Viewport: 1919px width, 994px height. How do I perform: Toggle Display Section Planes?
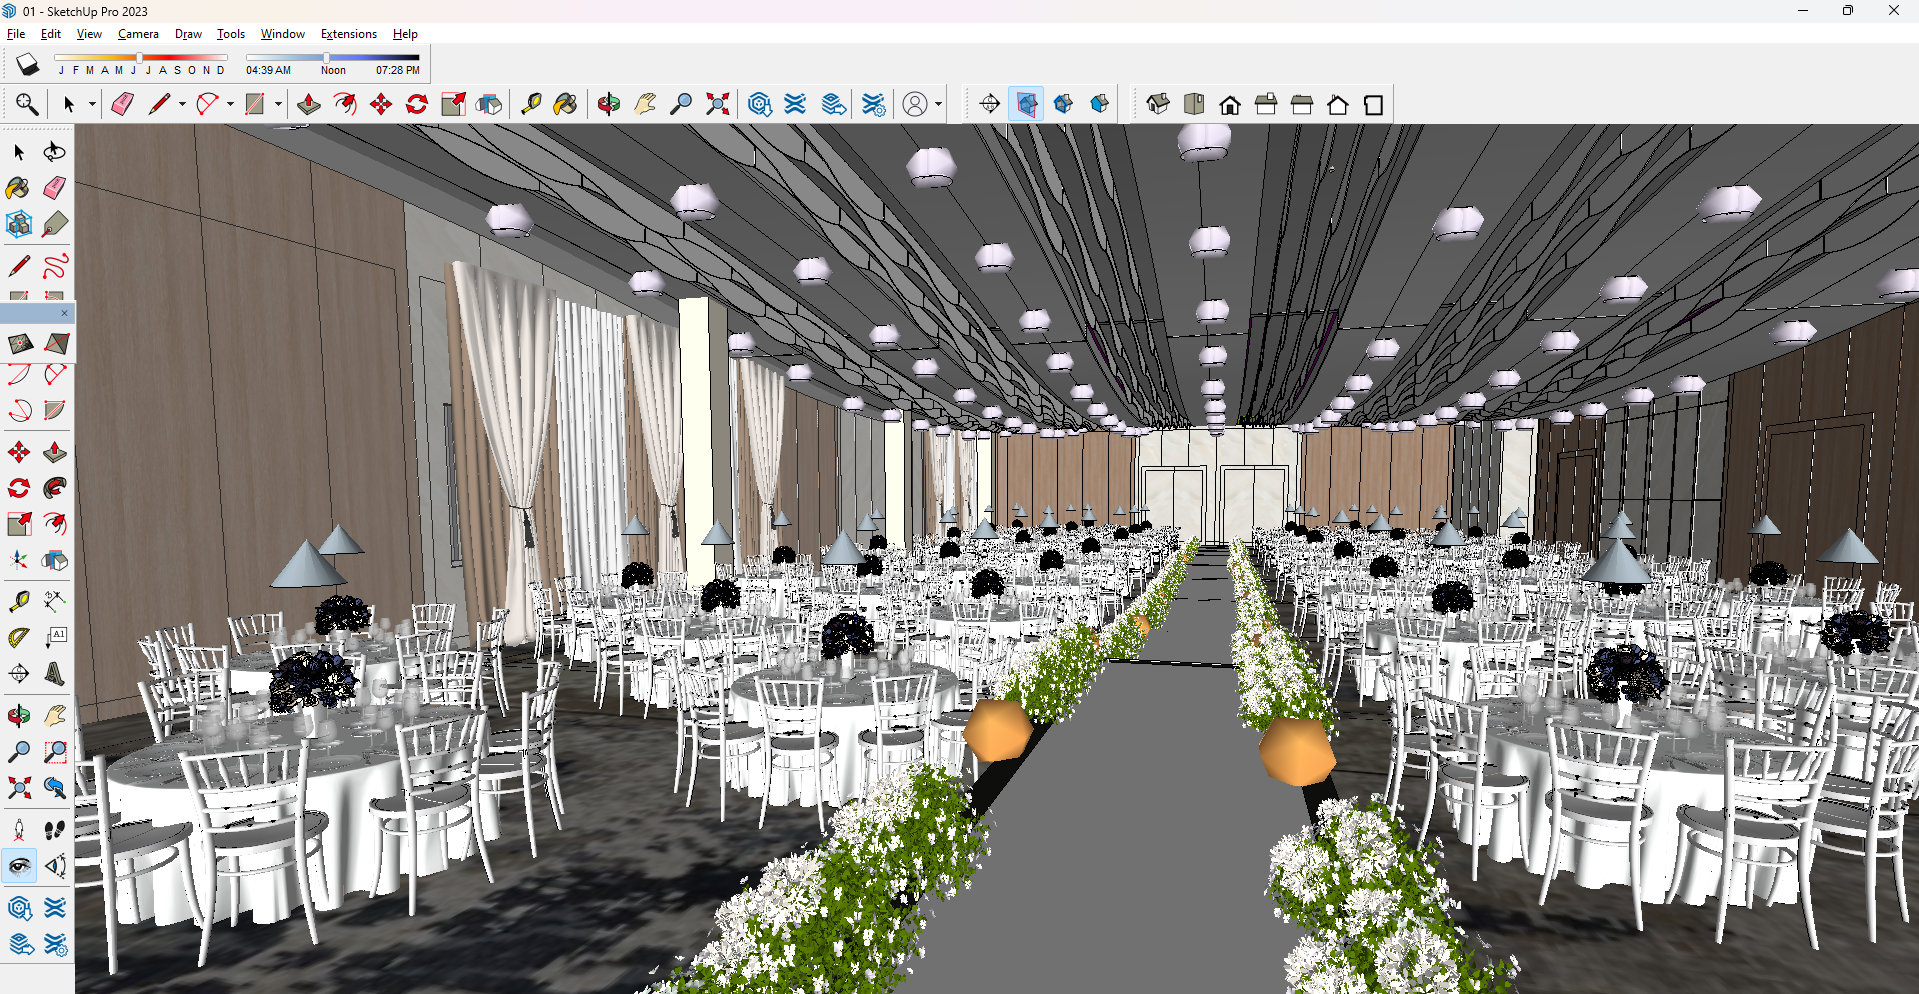(1026, 104)
